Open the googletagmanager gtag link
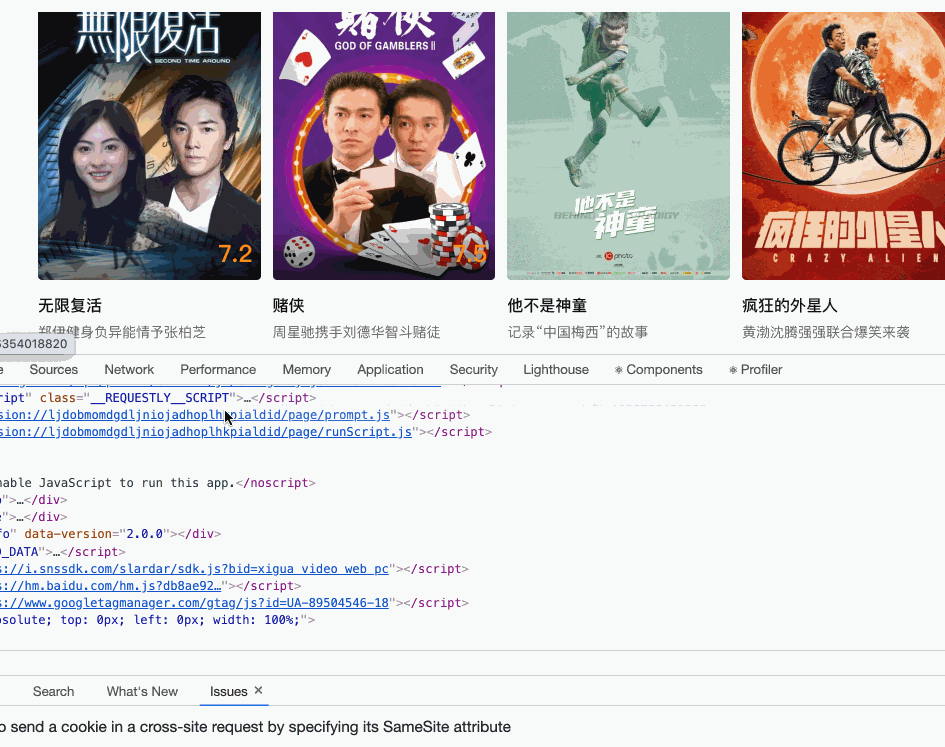The width and height of the screenshot is (945, 747). click(x=194, y=602)
